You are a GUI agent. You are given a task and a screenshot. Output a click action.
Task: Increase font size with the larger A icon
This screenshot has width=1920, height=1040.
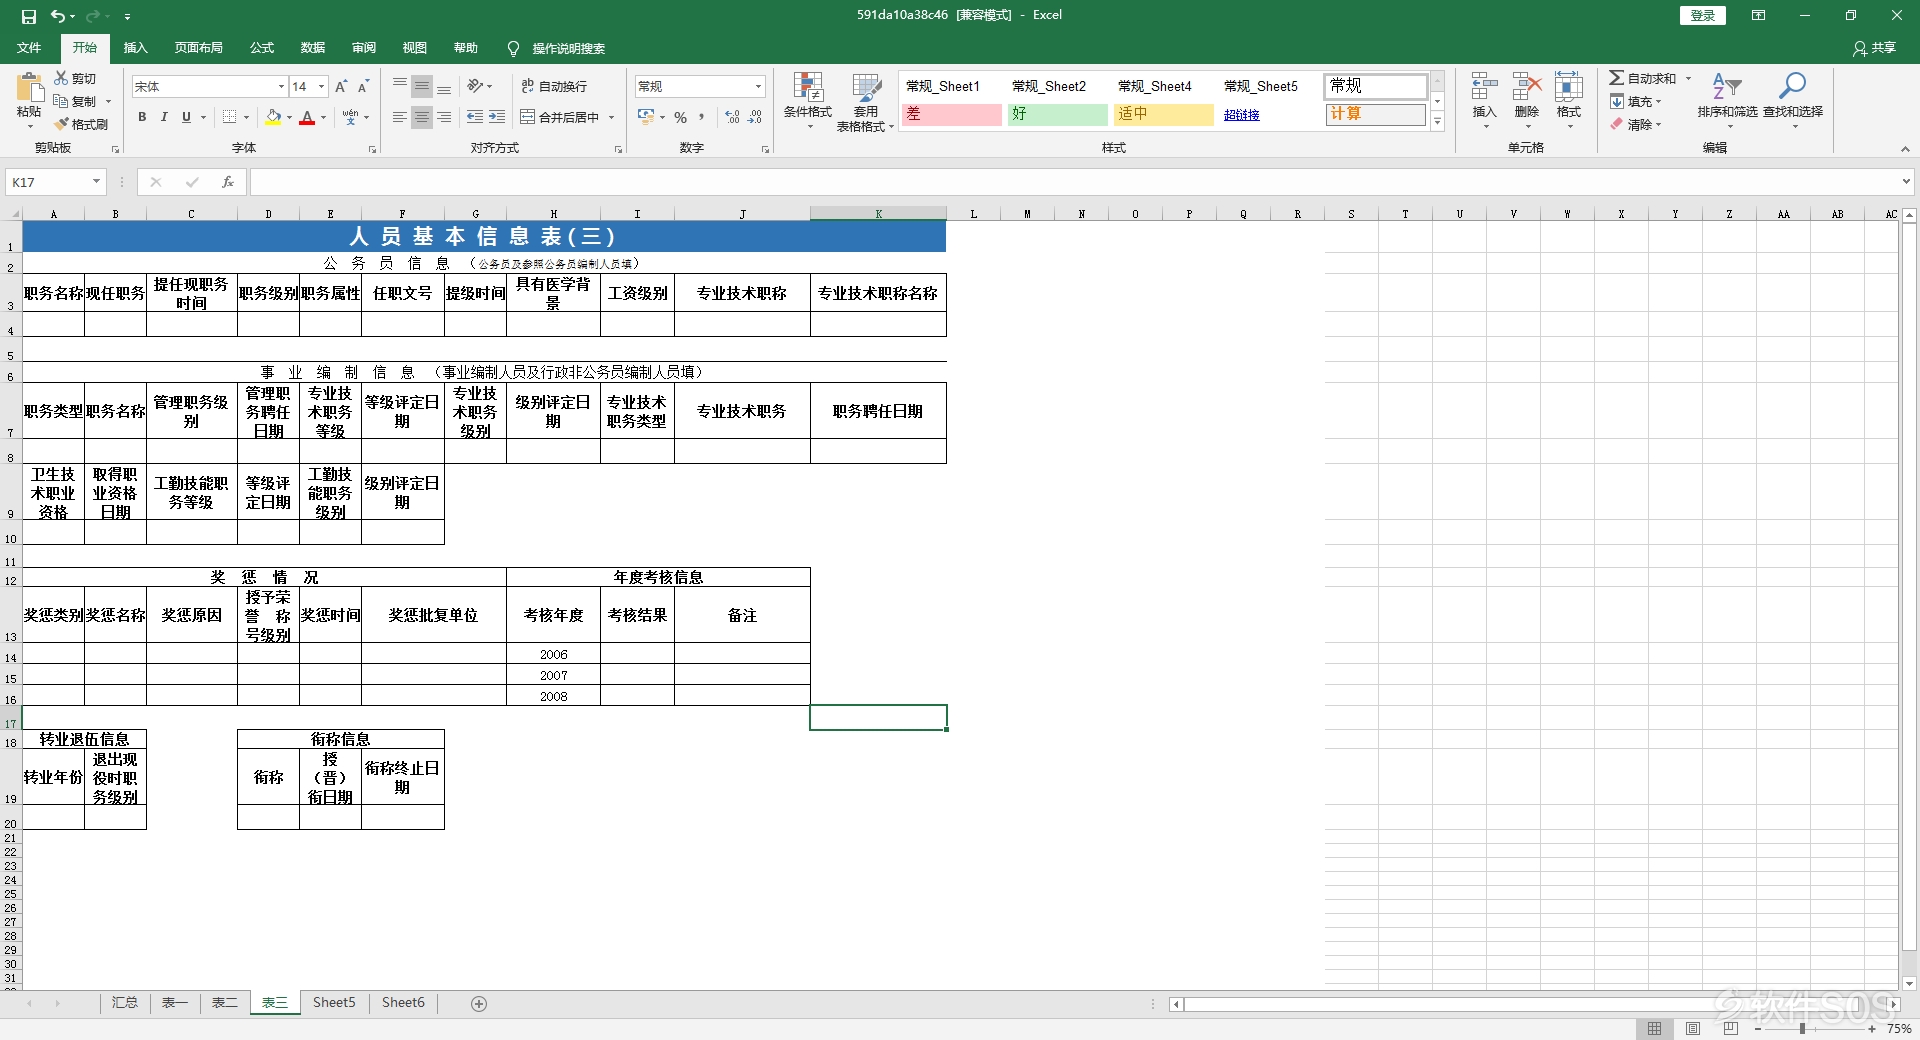[341, 87]
